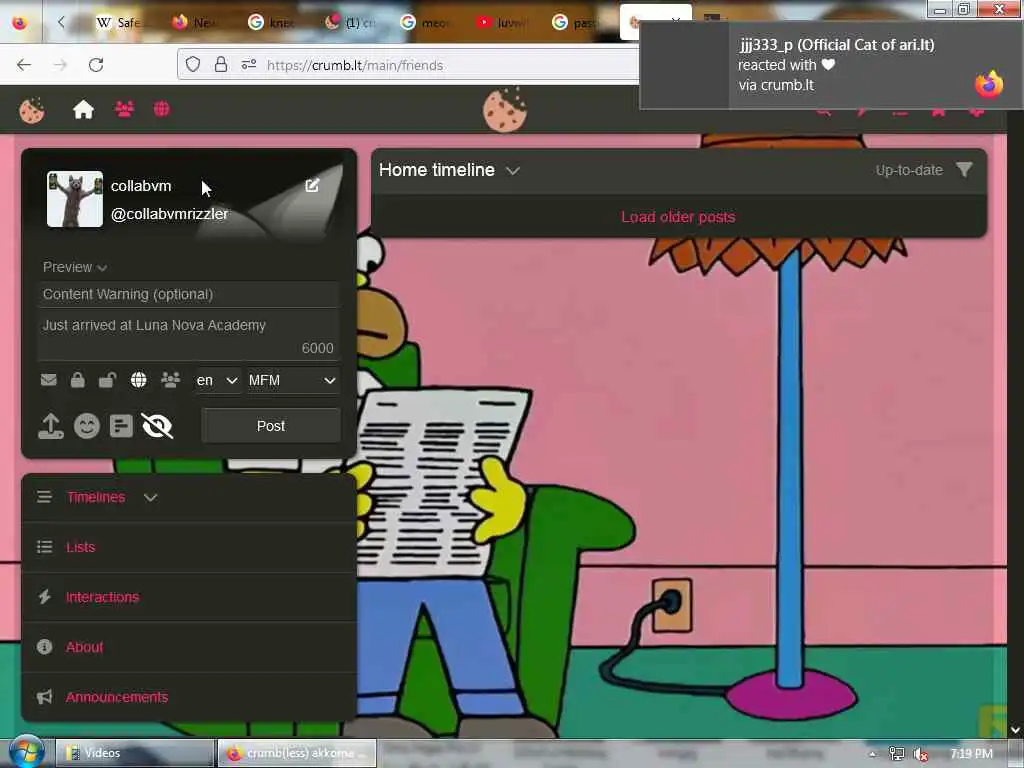This screenshot has width=1024, height=768.
Task: Switch to the Firefox New tab
Action: 195,23
